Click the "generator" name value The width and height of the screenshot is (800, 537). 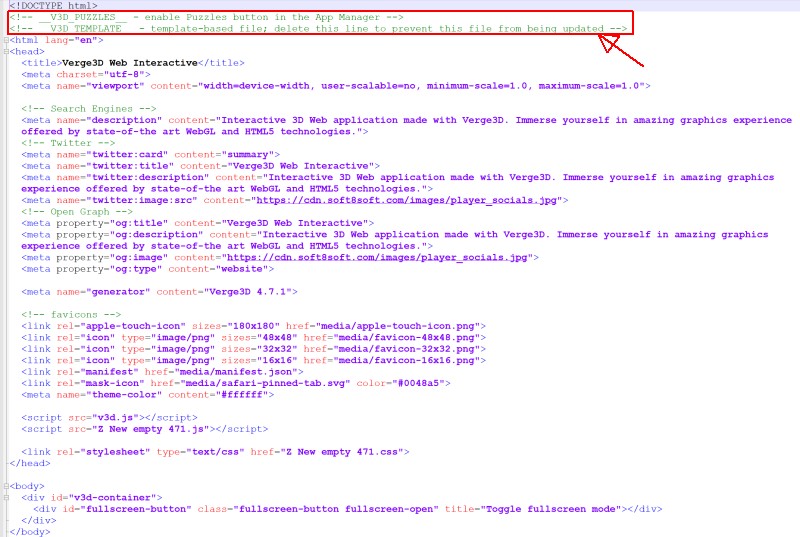pos(118,292)
